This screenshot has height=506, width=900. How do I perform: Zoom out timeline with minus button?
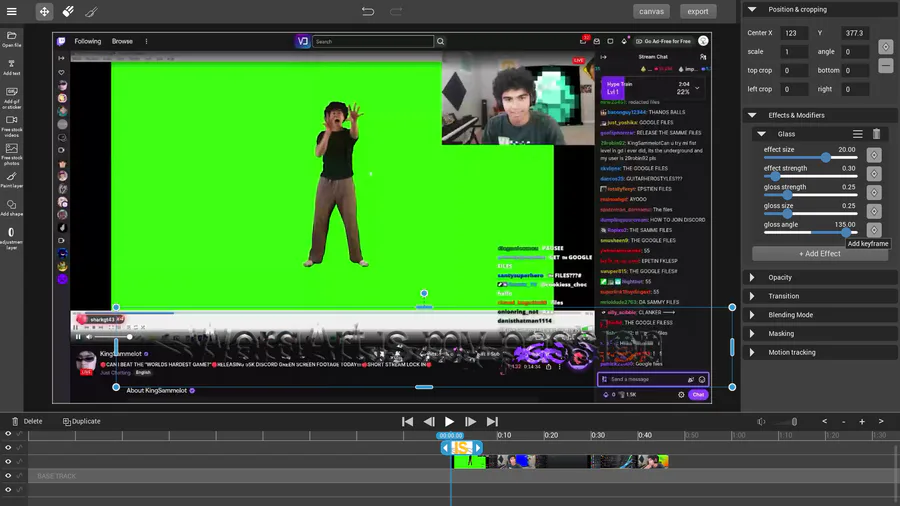[x=843, y=422]
